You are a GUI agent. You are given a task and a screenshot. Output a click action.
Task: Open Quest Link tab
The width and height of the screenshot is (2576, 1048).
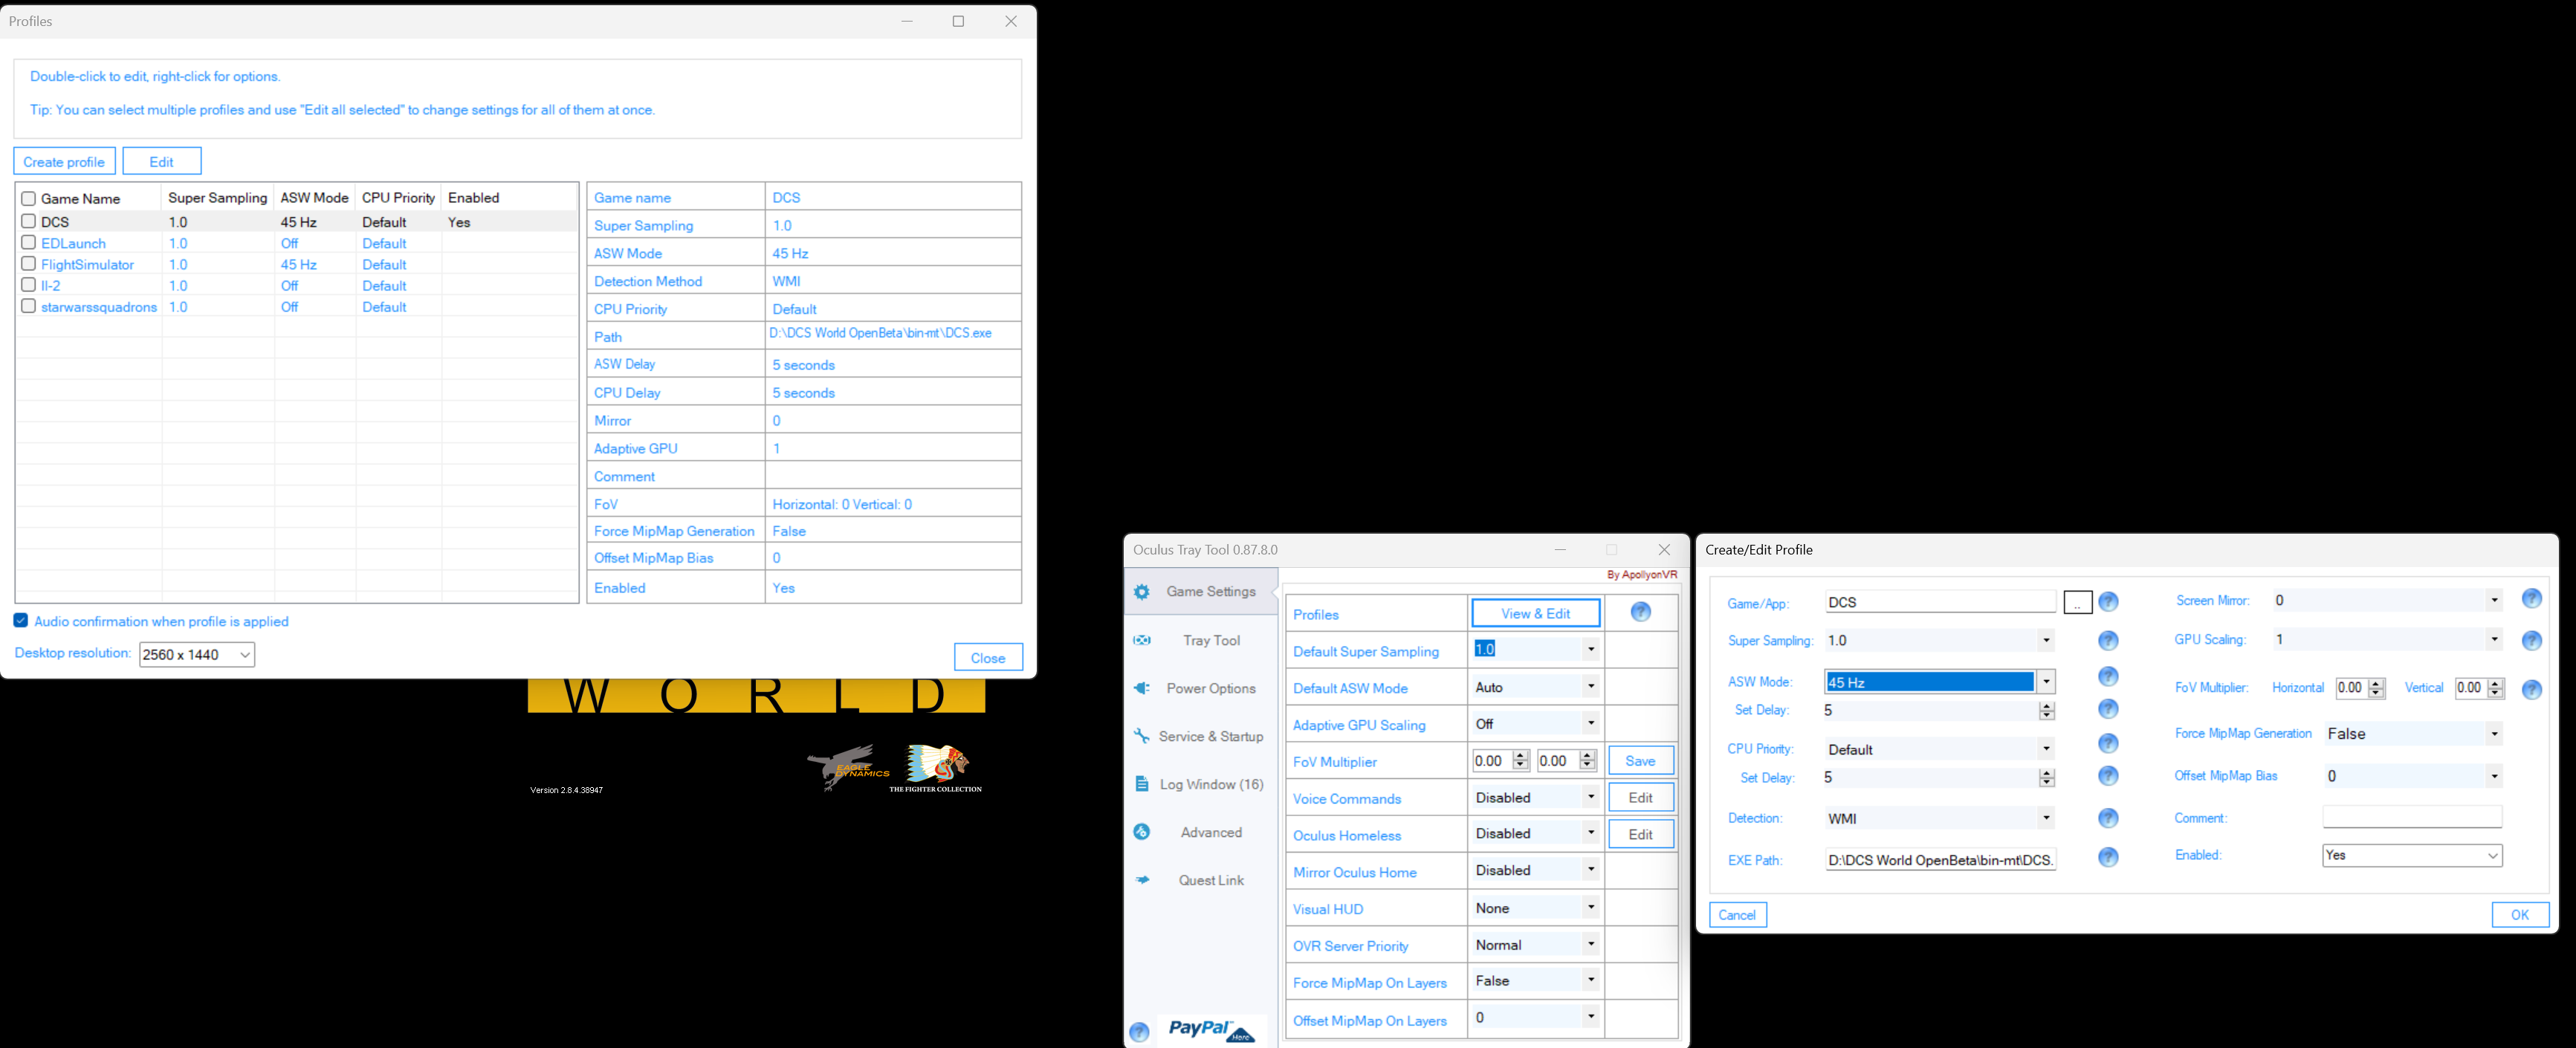(1201, 880)
